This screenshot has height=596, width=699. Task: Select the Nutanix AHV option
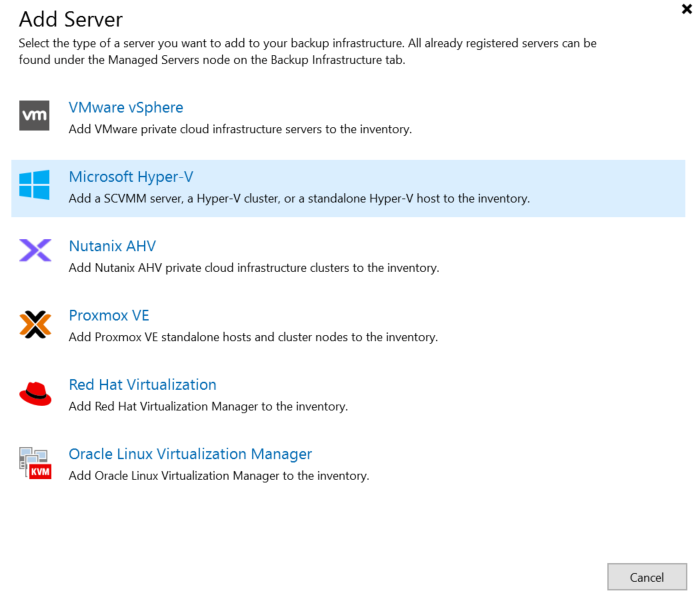[112, 246]
